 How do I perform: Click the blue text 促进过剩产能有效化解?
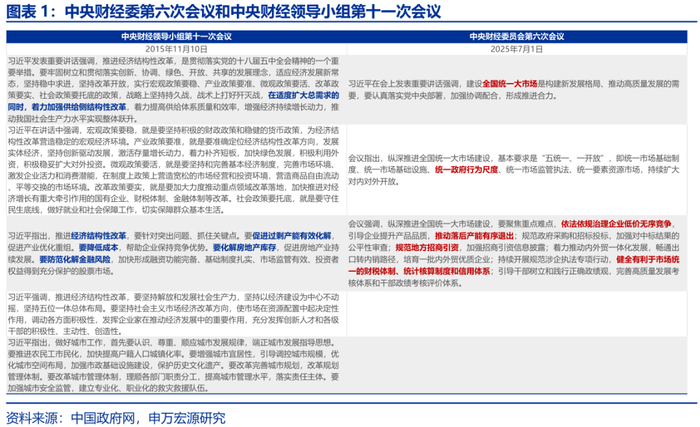point(292,236)
